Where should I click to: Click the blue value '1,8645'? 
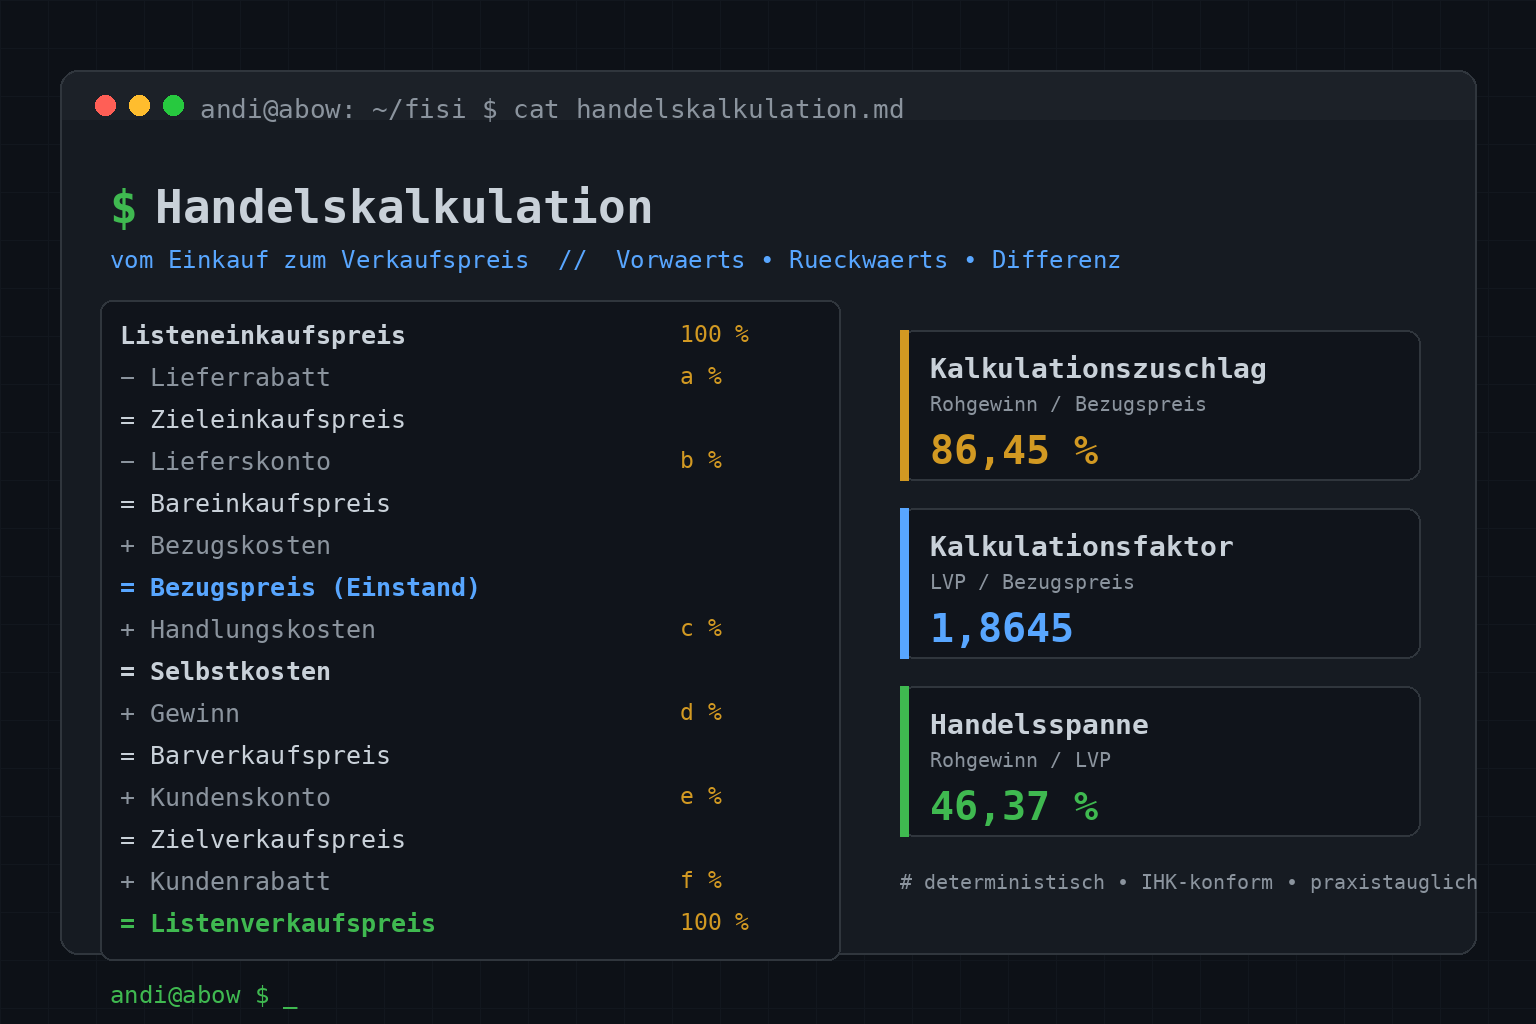point(1001,628)
